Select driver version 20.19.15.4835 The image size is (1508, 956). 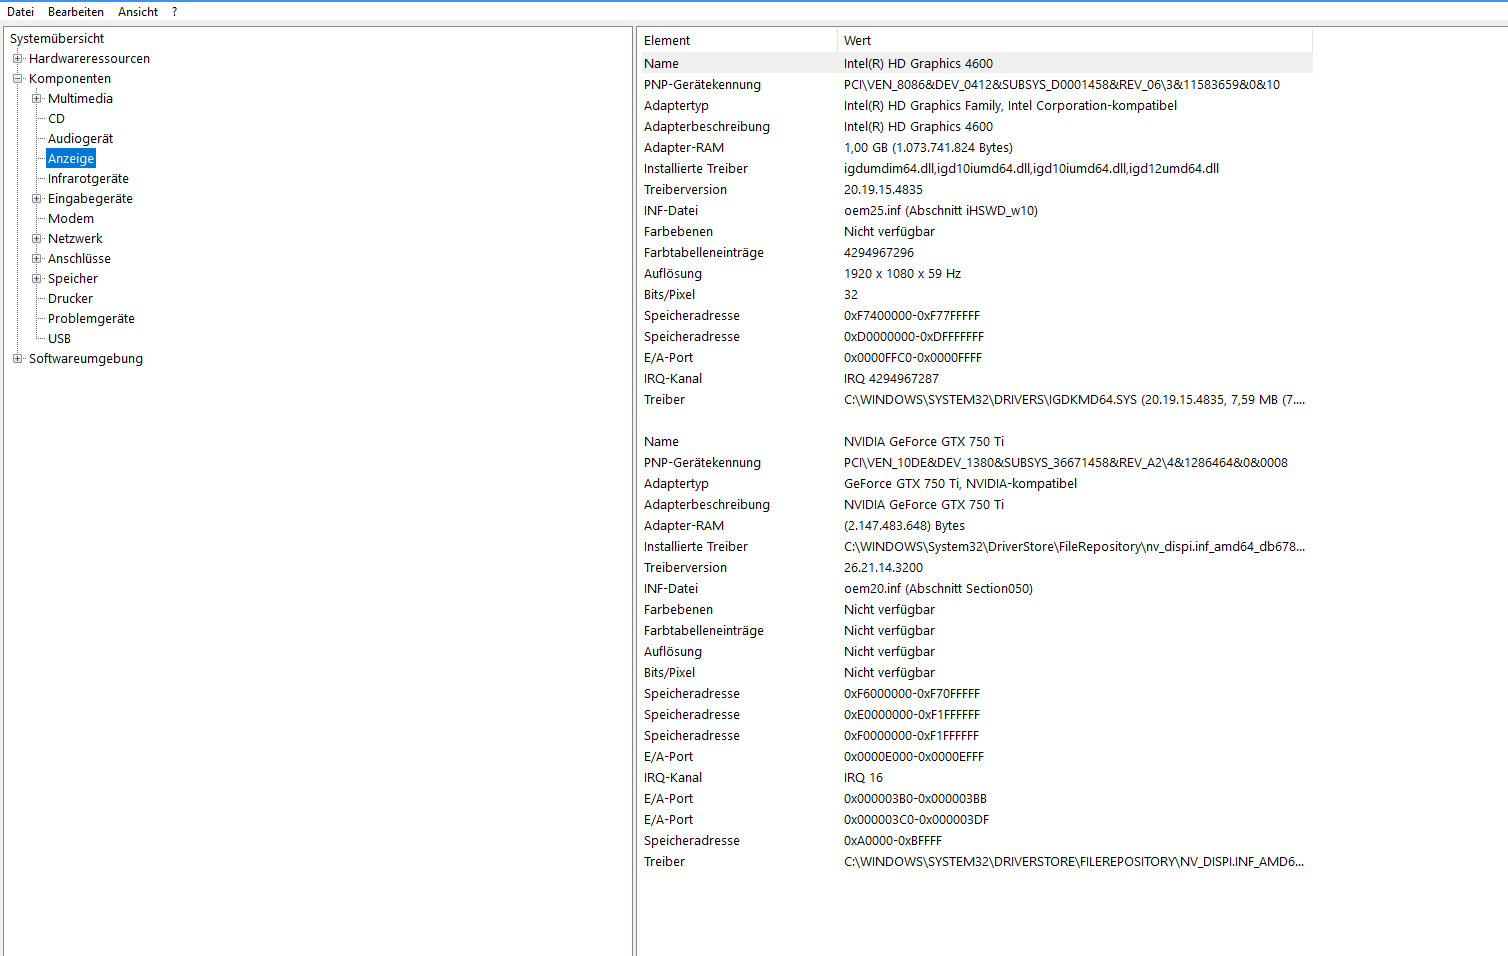[x=883, y=190]
